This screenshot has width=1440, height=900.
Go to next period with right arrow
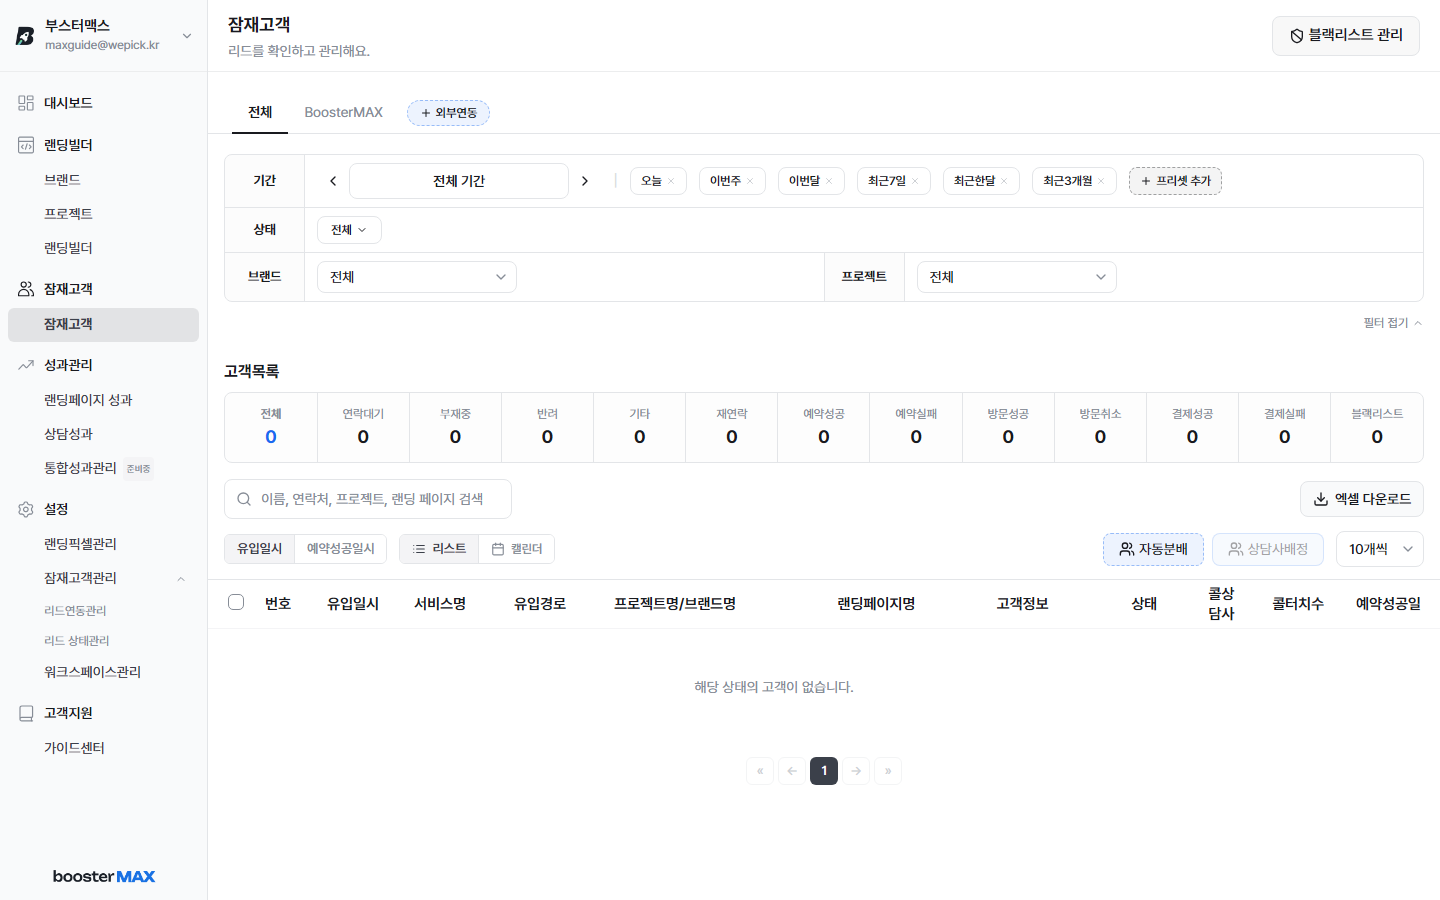coord(585,181)
